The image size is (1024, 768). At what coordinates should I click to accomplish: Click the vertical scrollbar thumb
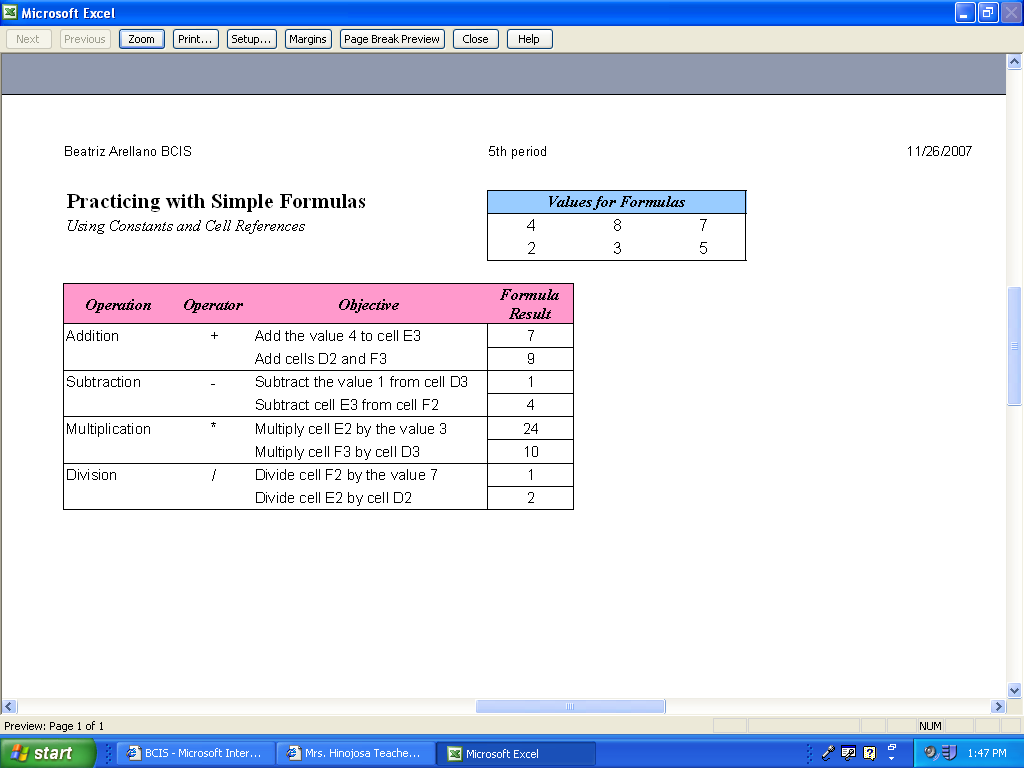pos(1014,346)
